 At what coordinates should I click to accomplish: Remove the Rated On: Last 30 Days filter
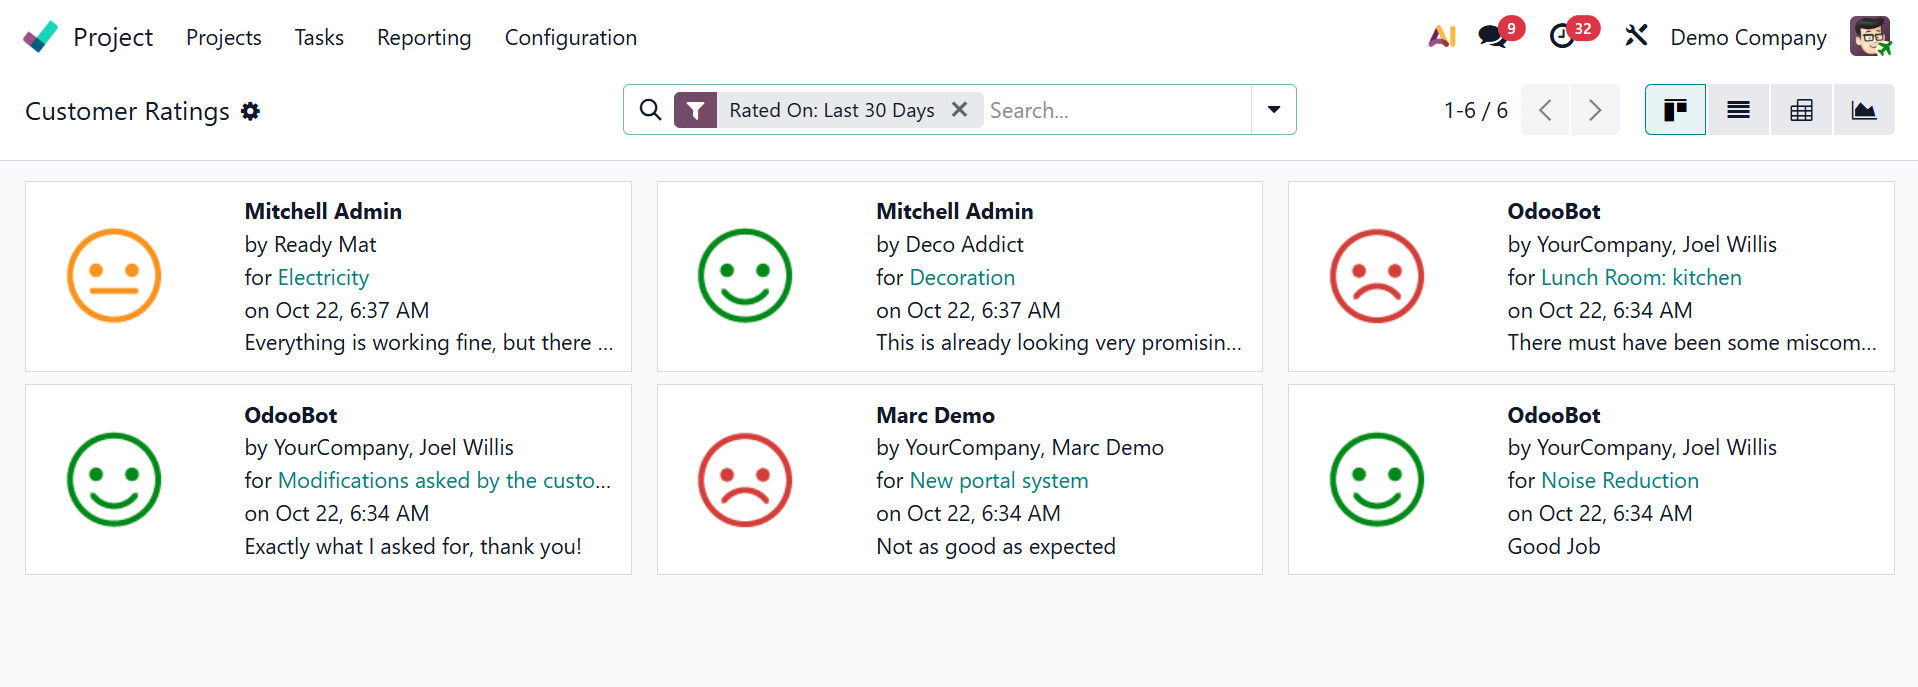959,110
